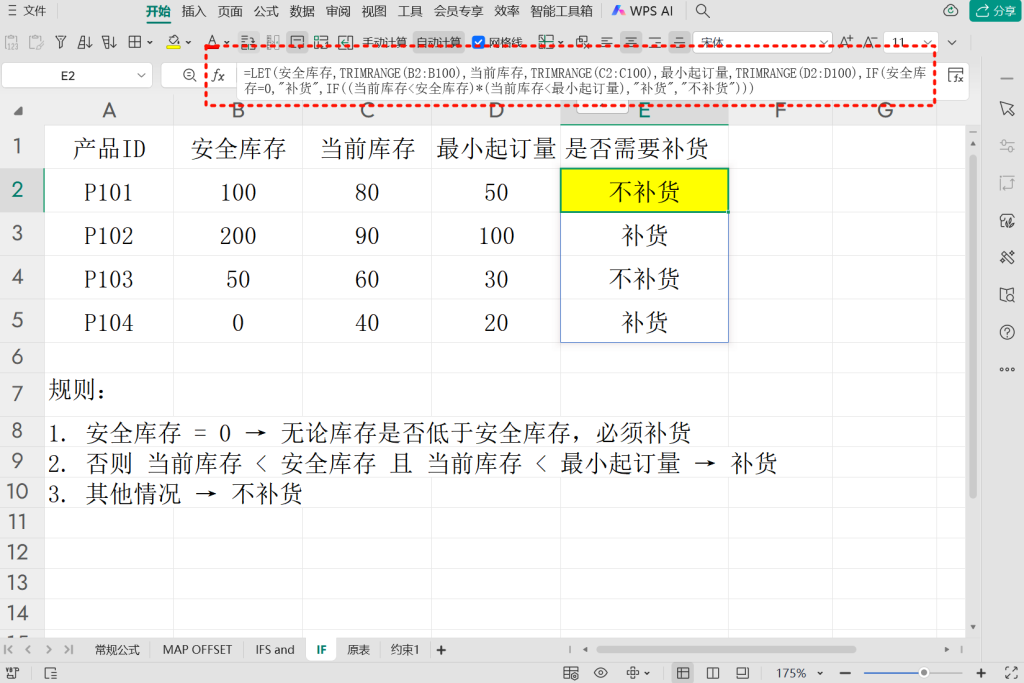Viewport: 1024px width, 683px height.
Task: Click the filter funnel icon
Action: pyautogui.click(x=61, y=42)
